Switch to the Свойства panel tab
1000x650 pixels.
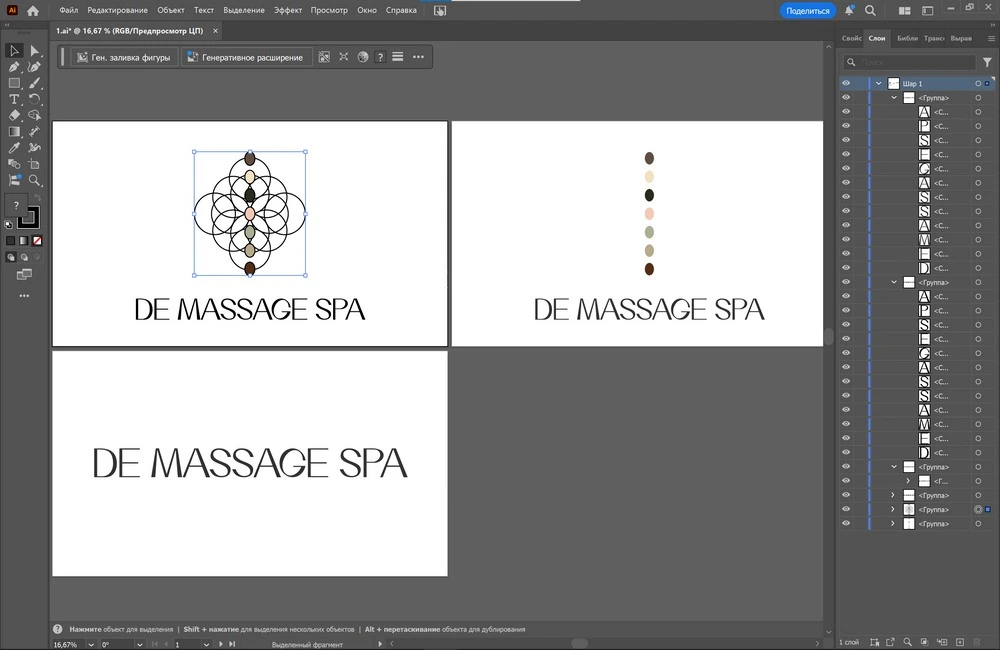[x=851, y=38]
